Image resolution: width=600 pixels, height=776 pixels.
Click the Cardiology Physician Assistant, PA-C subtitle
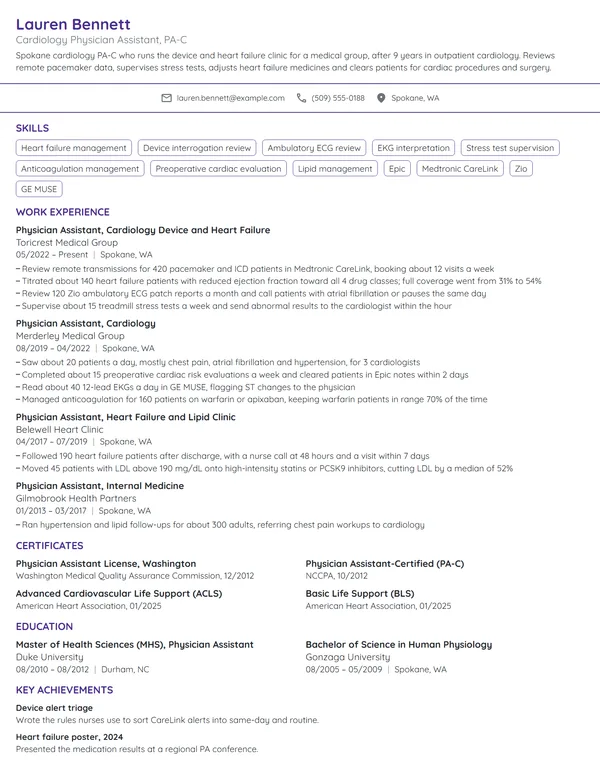[x=101, y=40]
